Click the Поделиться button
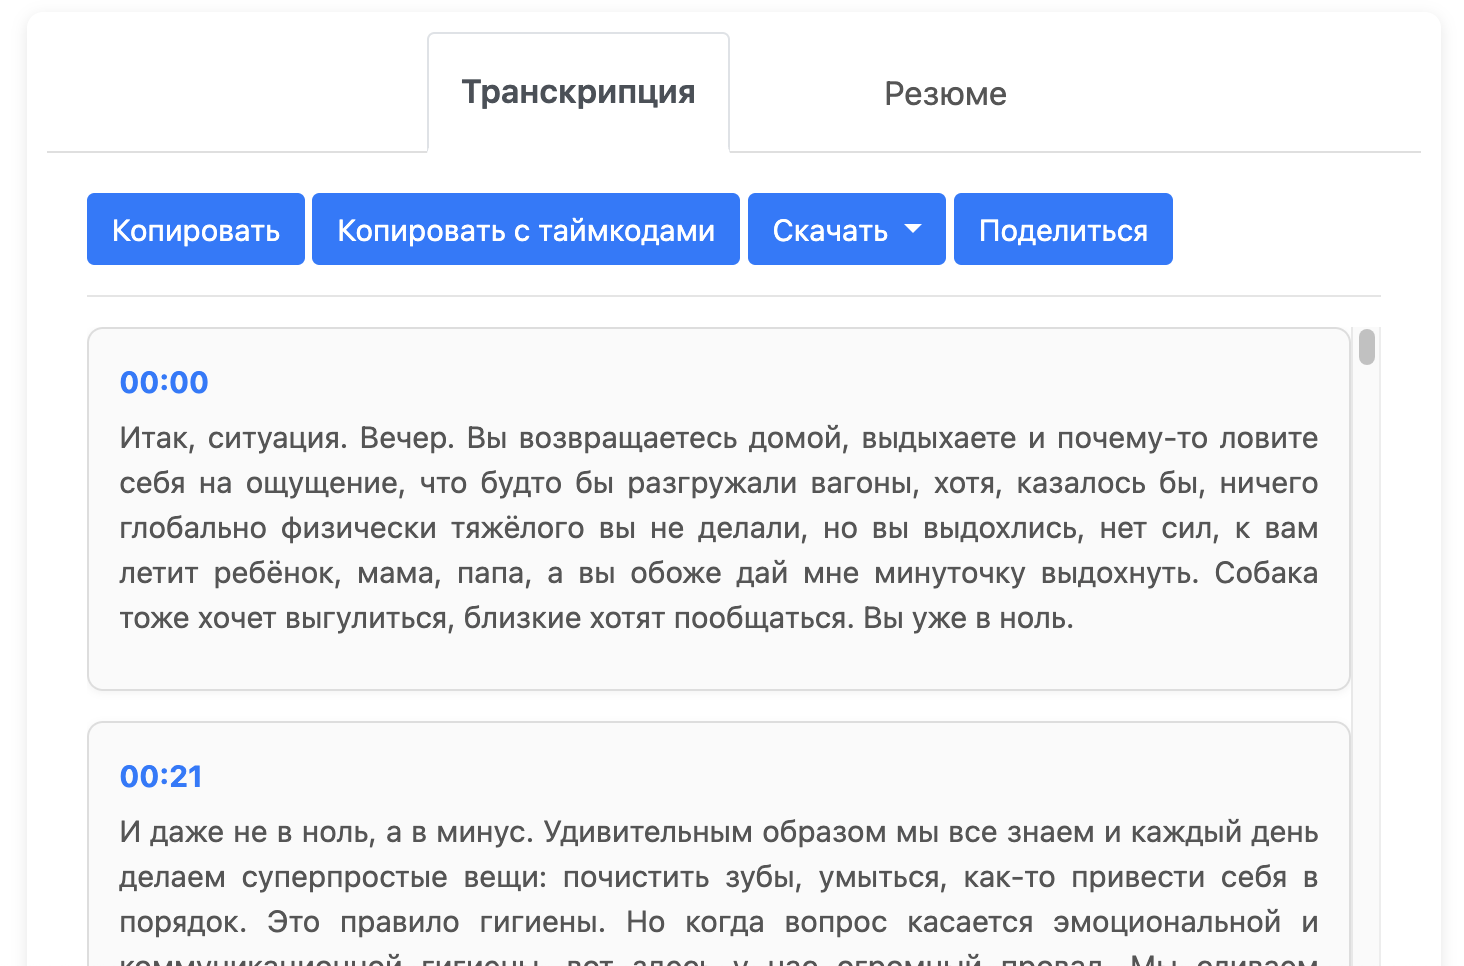The height and width of the screenshot is (966, 1464). [1063, 229]
